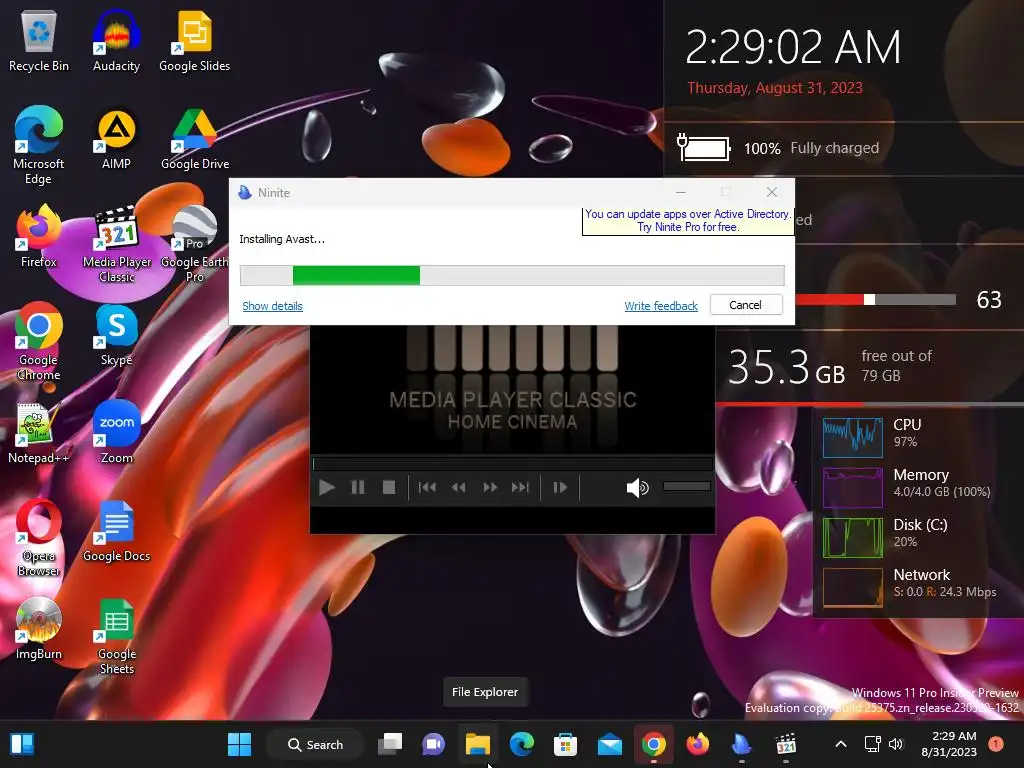Viewport: 1024px width, 768px height.
Task: Click Play in Media Player Classic
Action: (327, 487)
